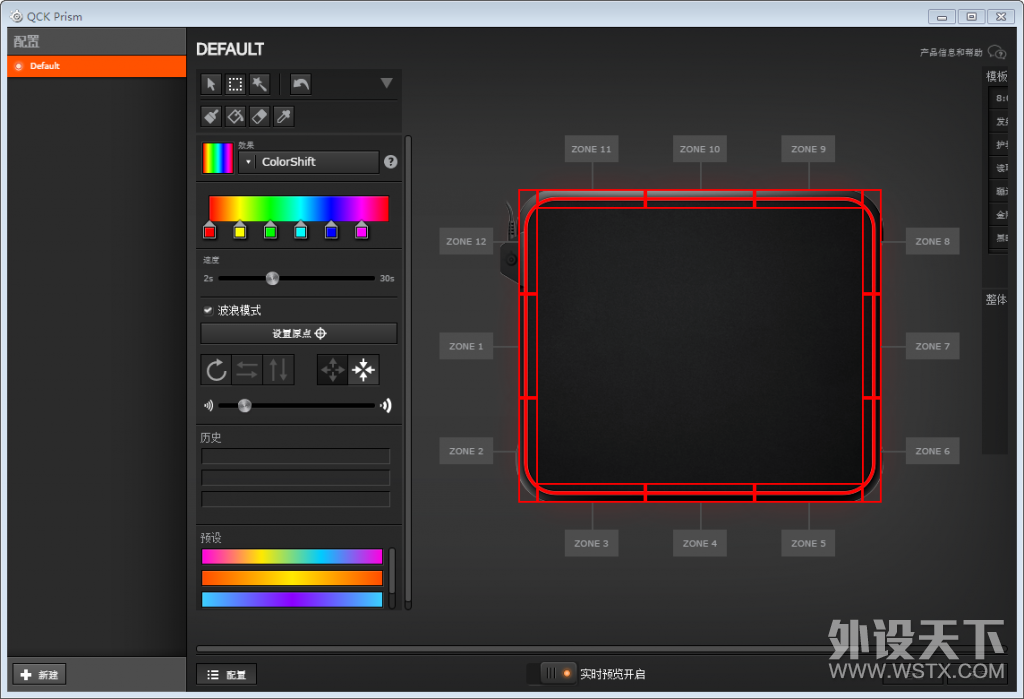The height and width of the screenshot is (699, 1024).
Task: Select the magic wand tool
Action: click(258, 84)
